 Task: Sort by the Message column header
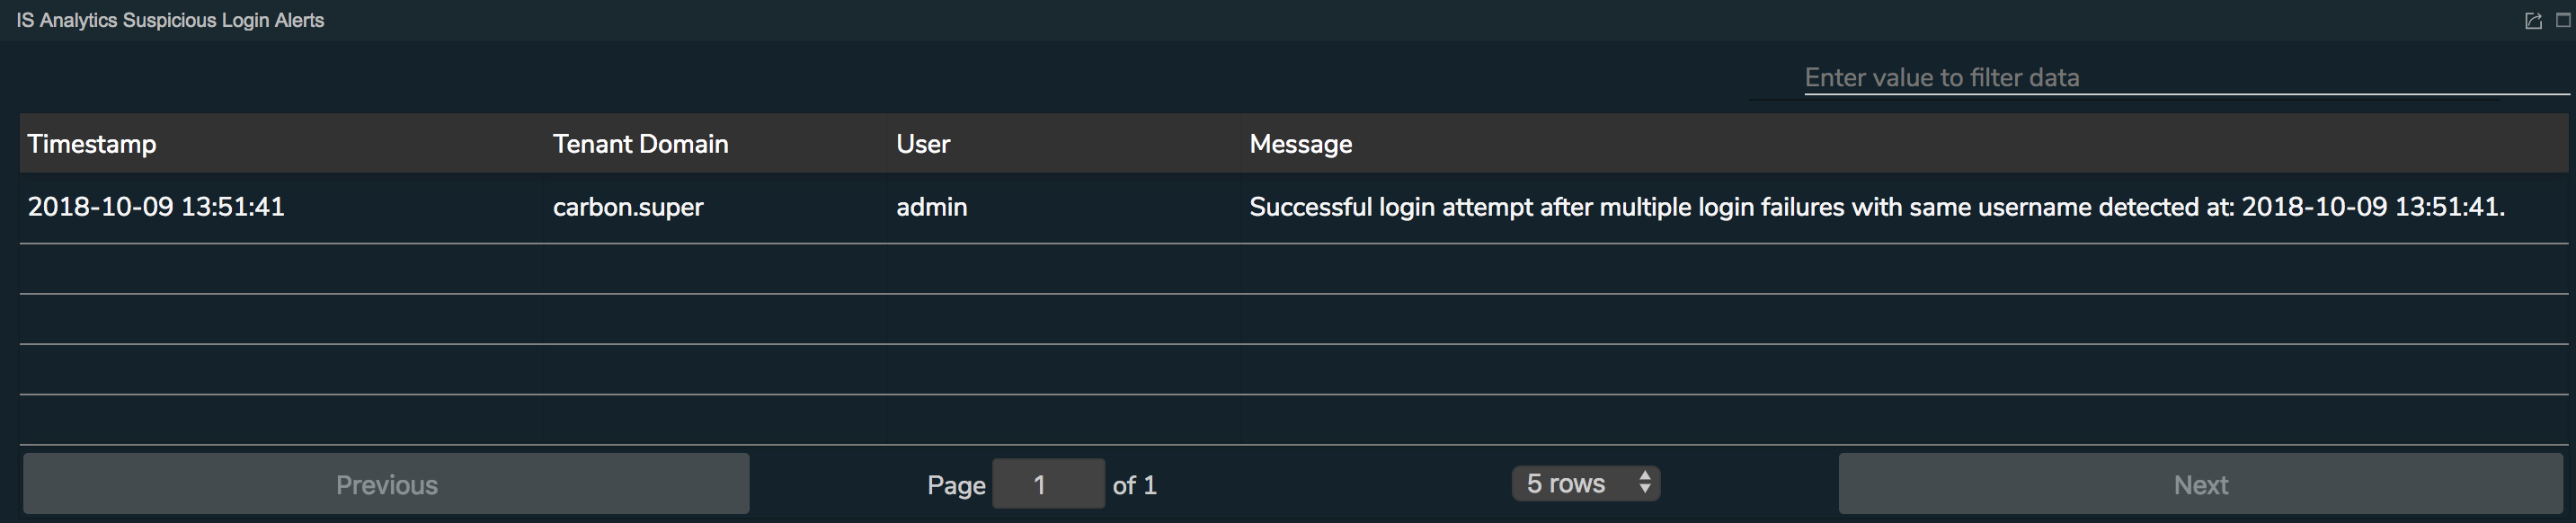[x=1301, y=144]
